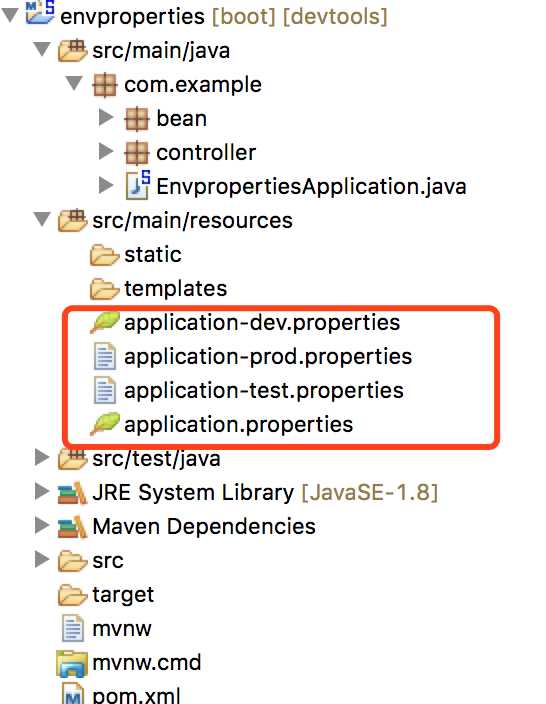The image size is (546, 704).
Task: Click the JRE System Library icon
Action: [72, 493]
